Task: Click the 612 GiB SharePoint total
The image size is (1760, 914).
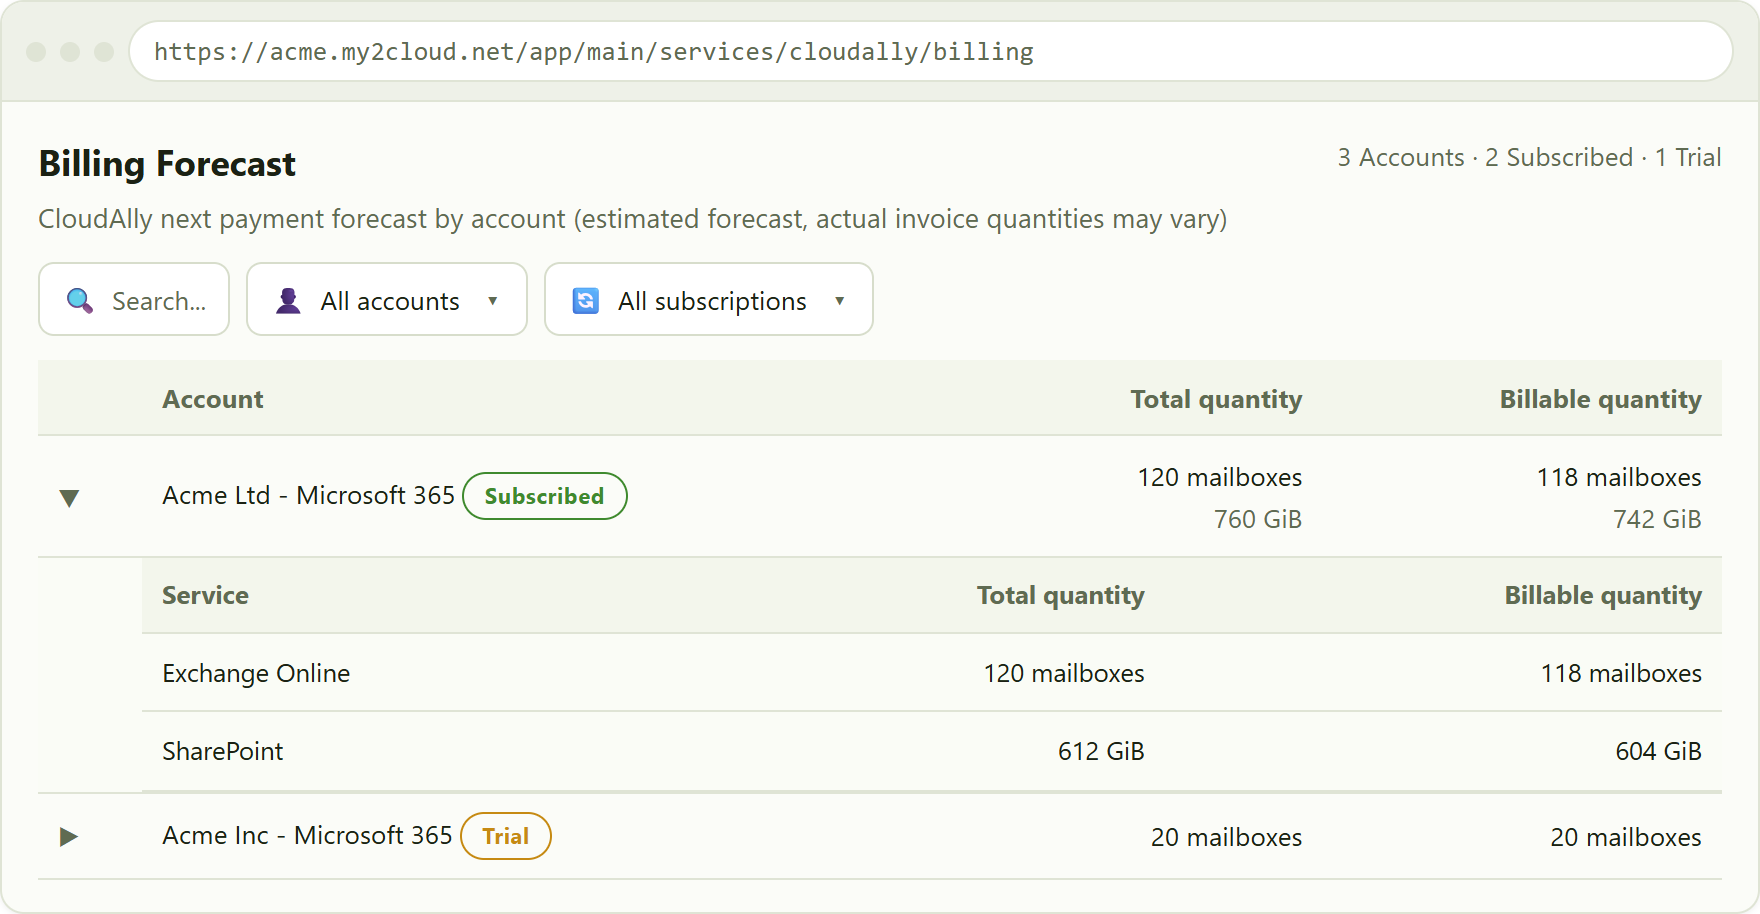Action: pos(1101,752)
